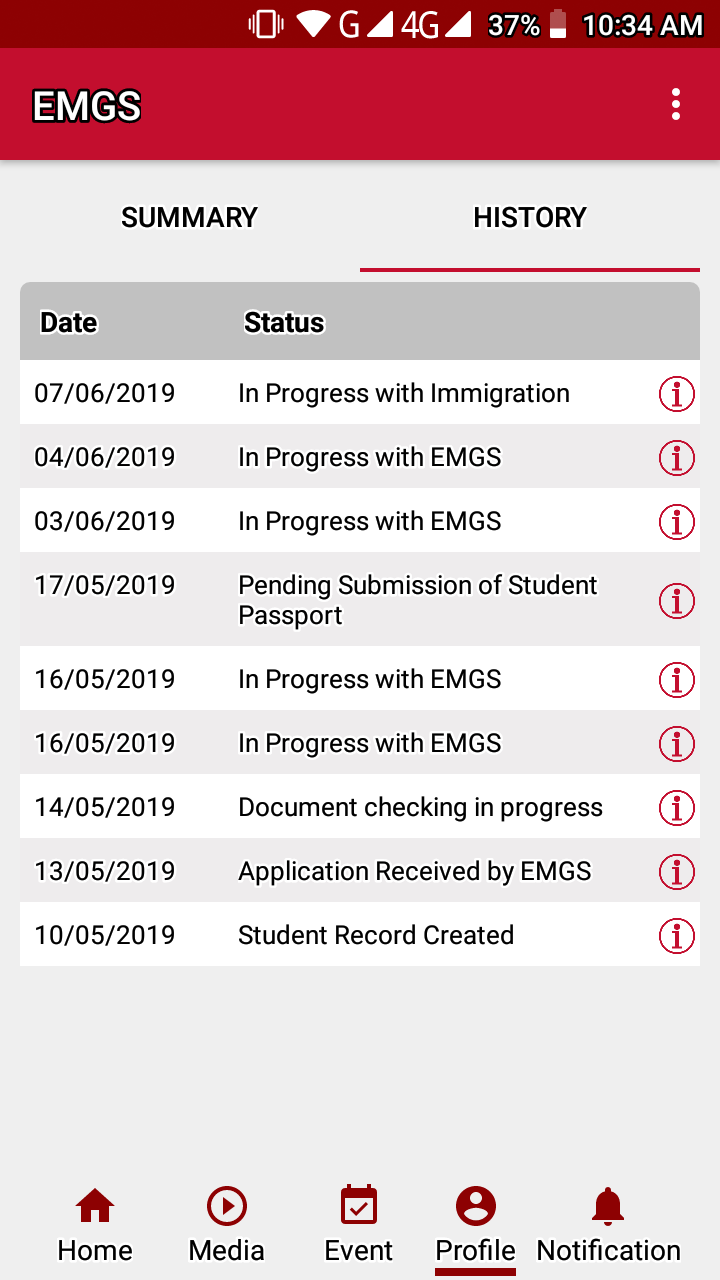Screen dimensions: 720x1280
Task: Open the Notification bell tab
Action: pos(608,1225)
